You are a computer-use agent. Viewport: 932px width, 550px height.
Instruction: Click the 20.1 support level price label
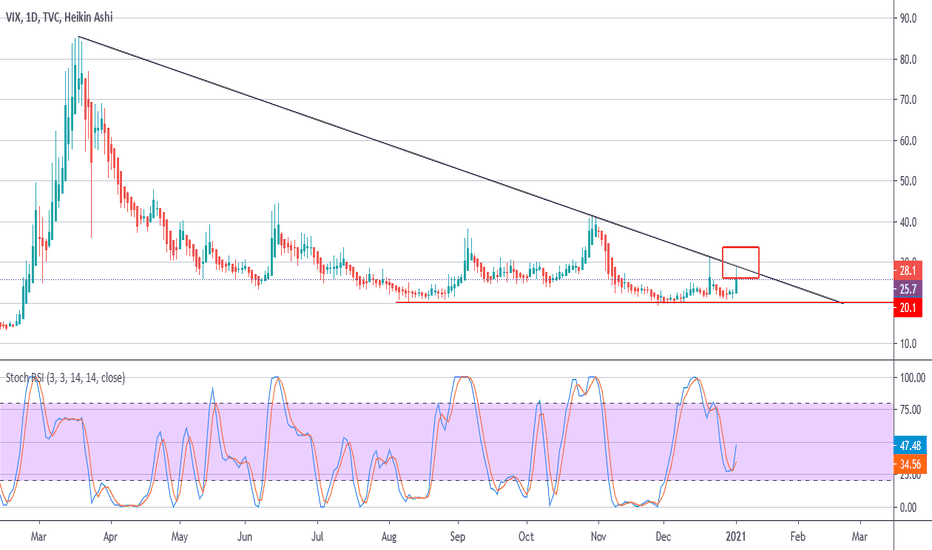908,308
